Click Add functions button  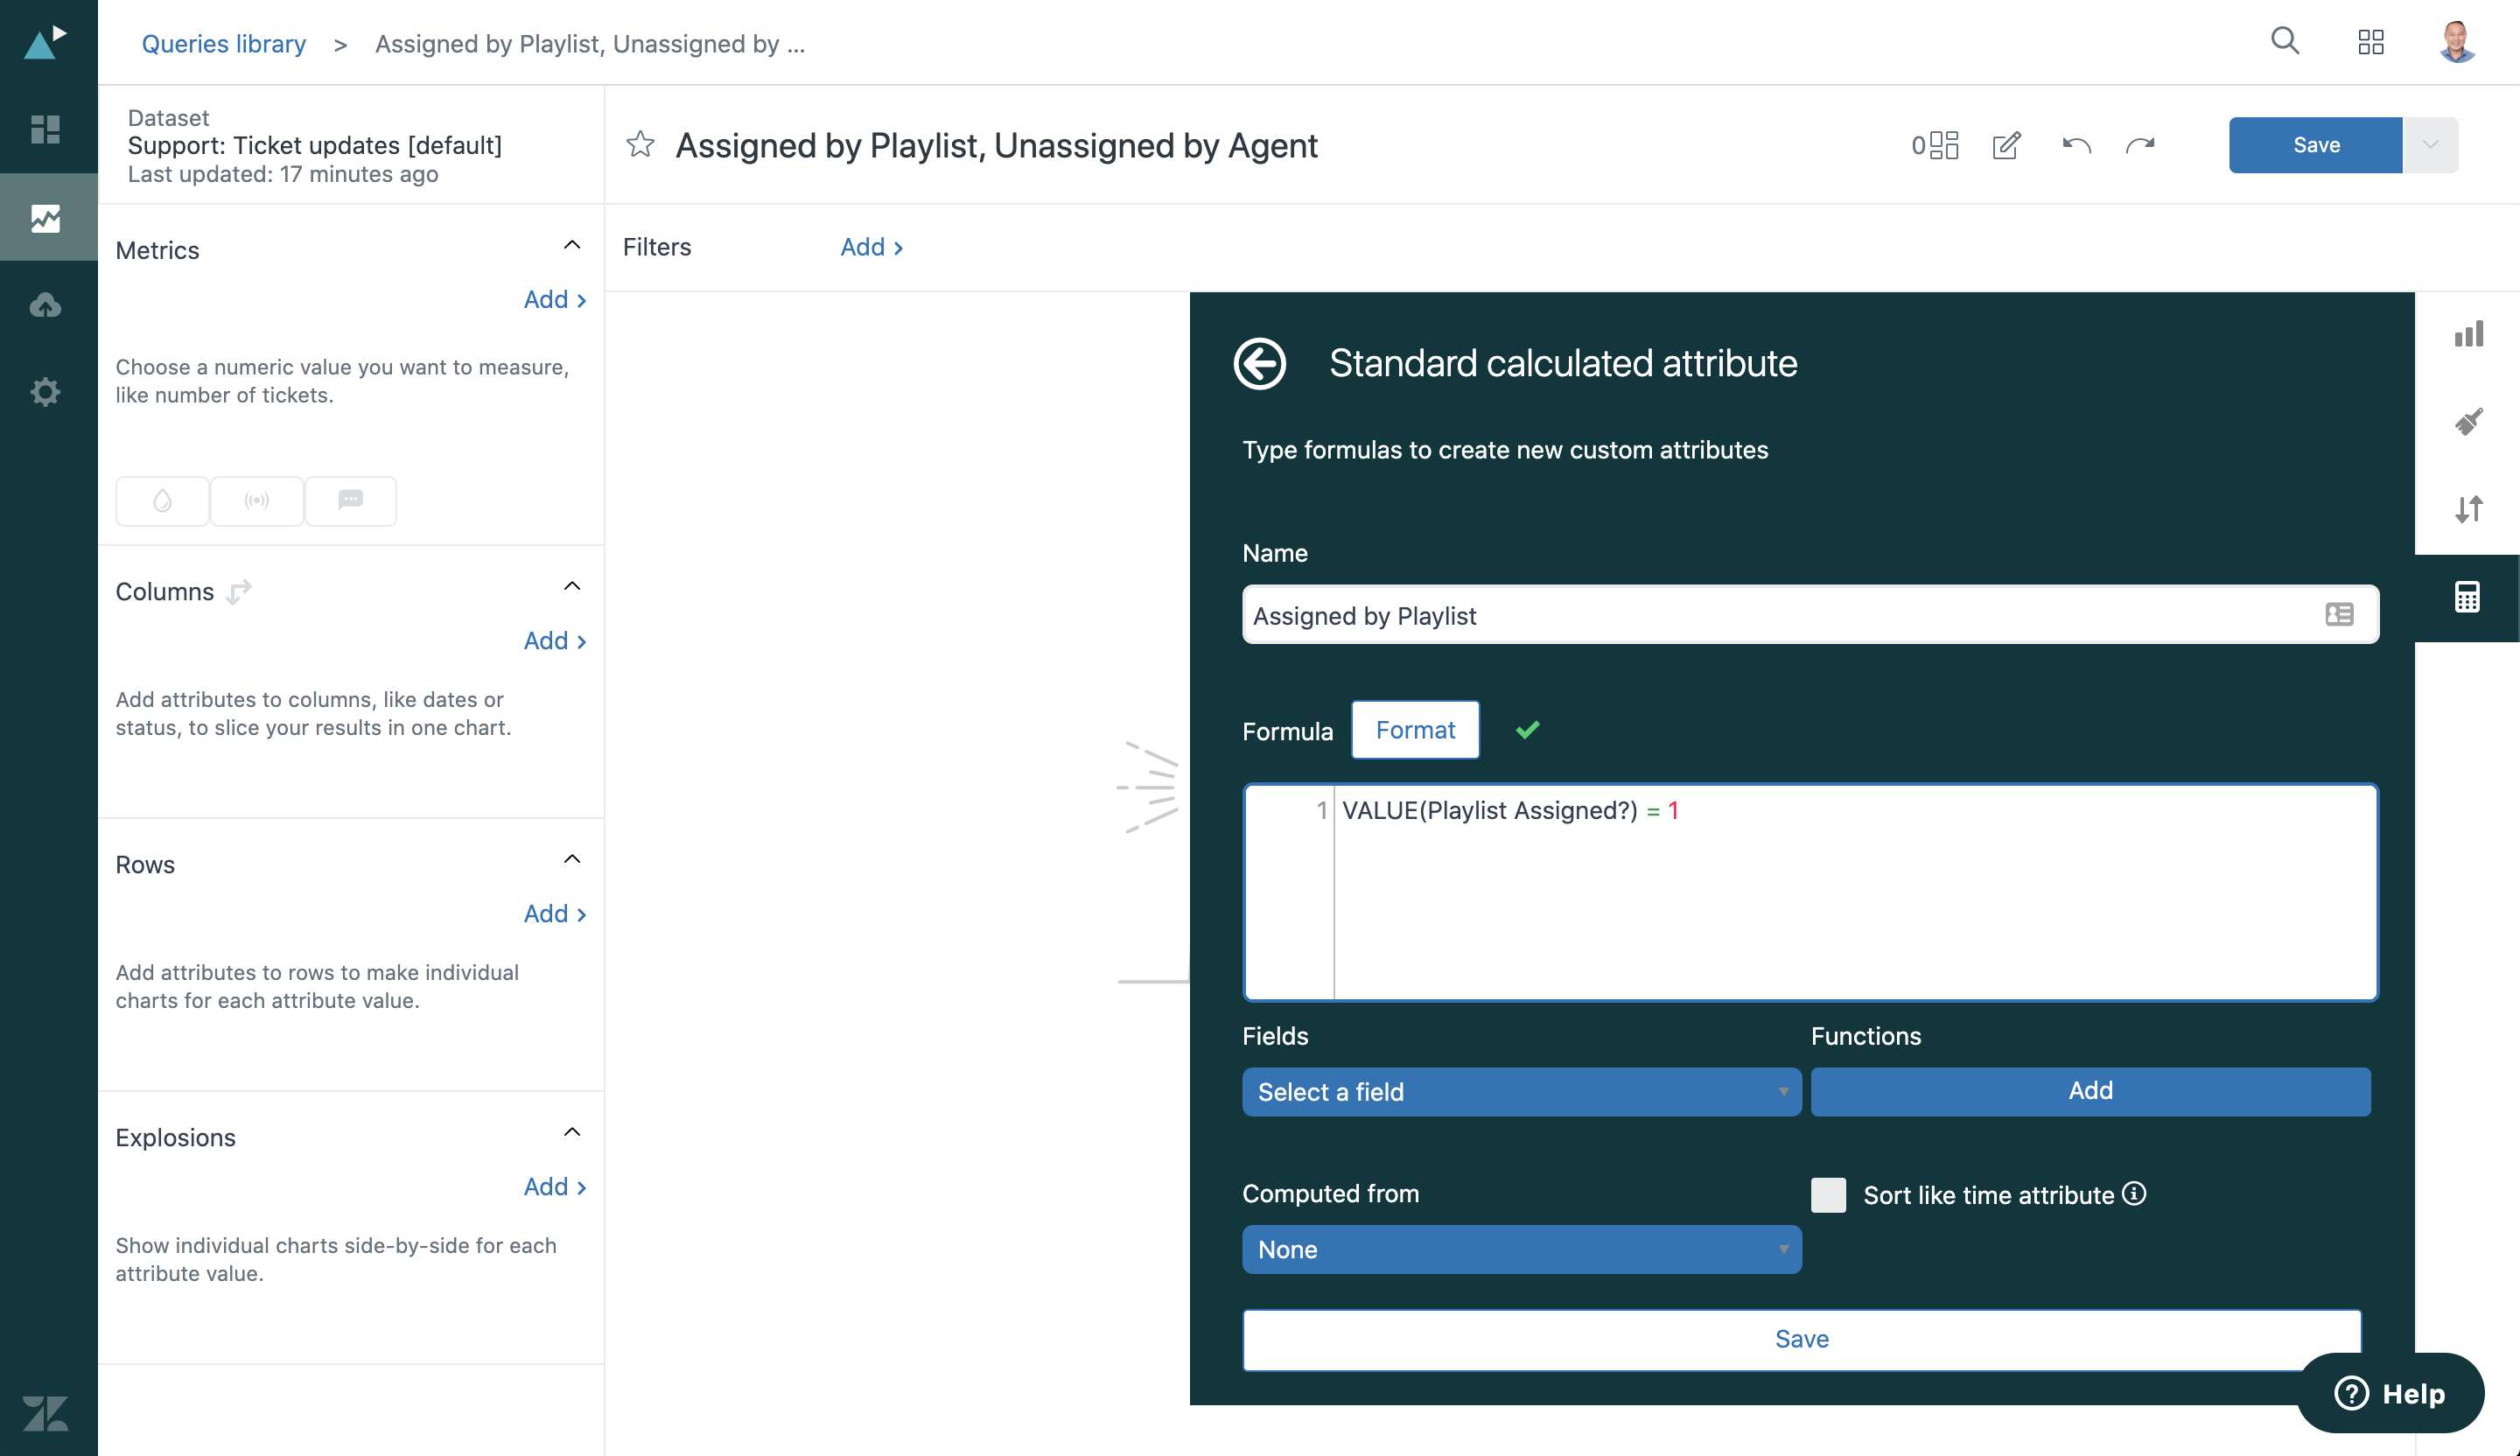click(x=2090, y=1091)
